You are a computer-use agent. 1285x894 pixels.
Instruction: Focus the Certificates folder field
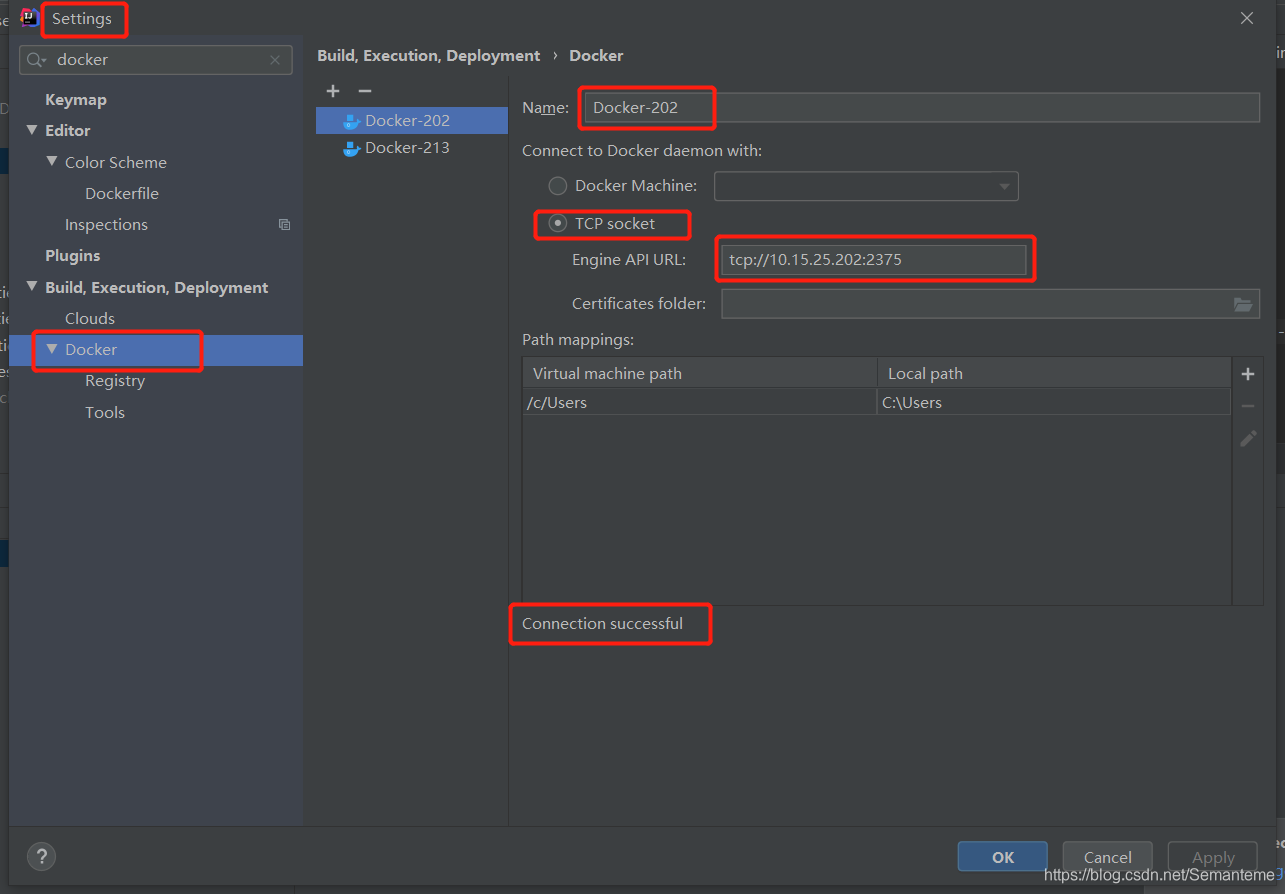point(990,304)
